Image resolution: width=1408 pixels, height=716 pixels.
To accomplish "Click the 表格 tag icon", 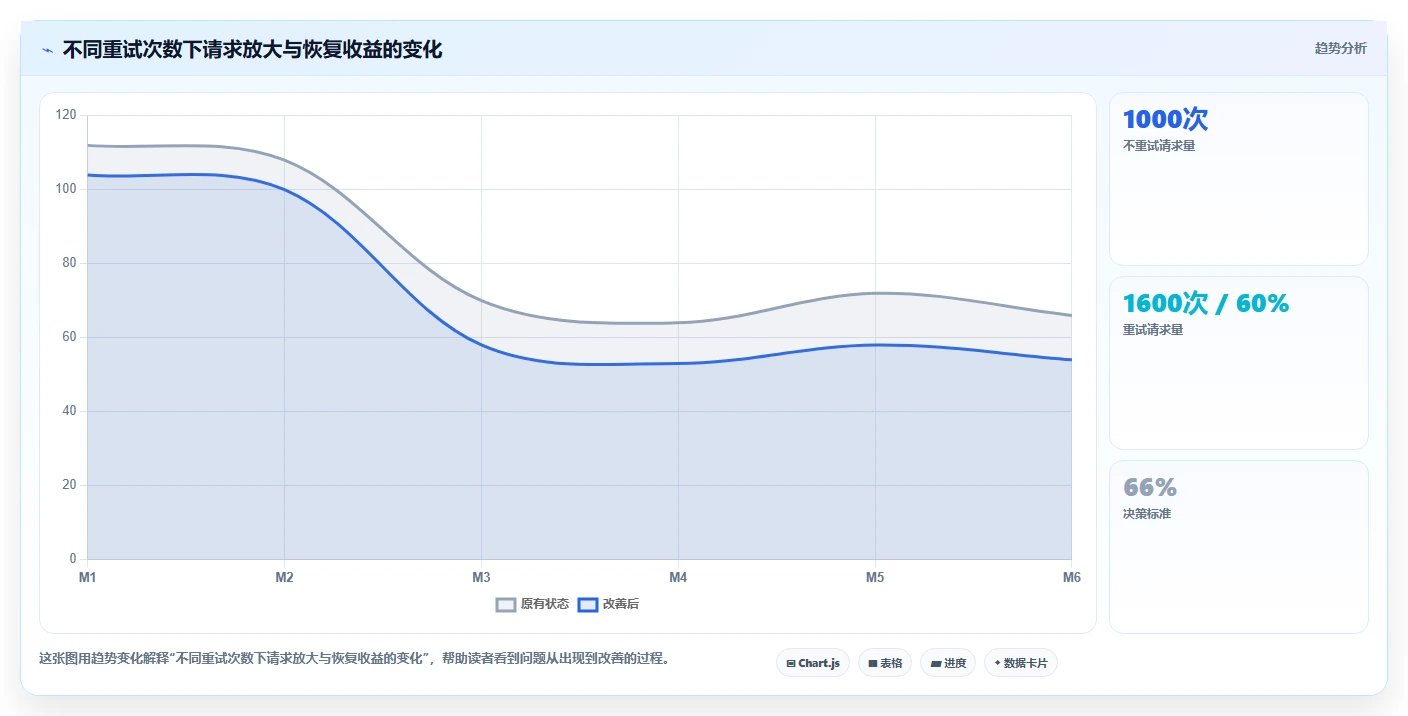I will coord(873,663).
